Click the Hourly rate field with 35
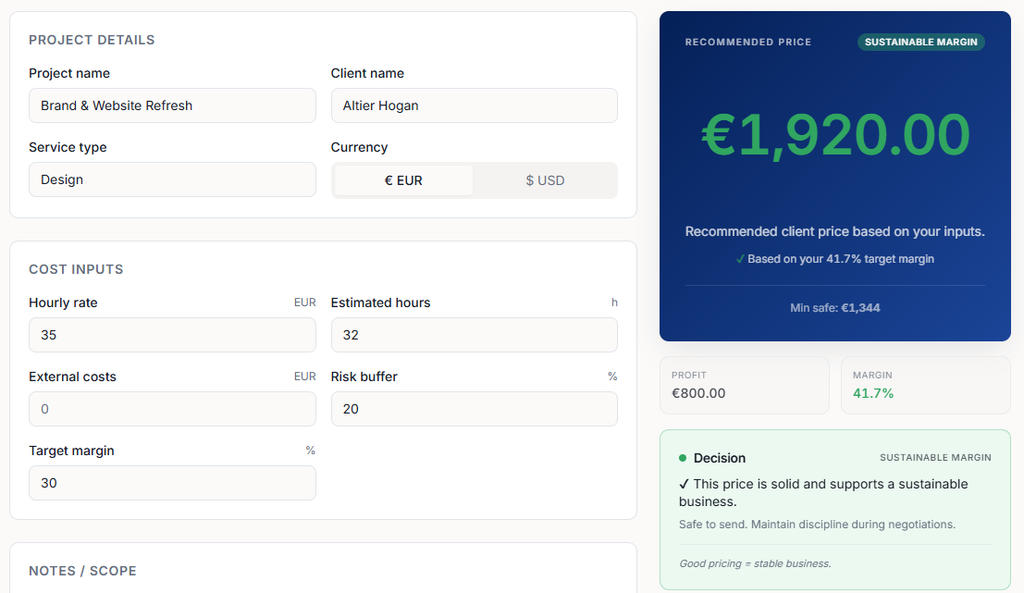 pyautogui.click(x=172, y=335)
